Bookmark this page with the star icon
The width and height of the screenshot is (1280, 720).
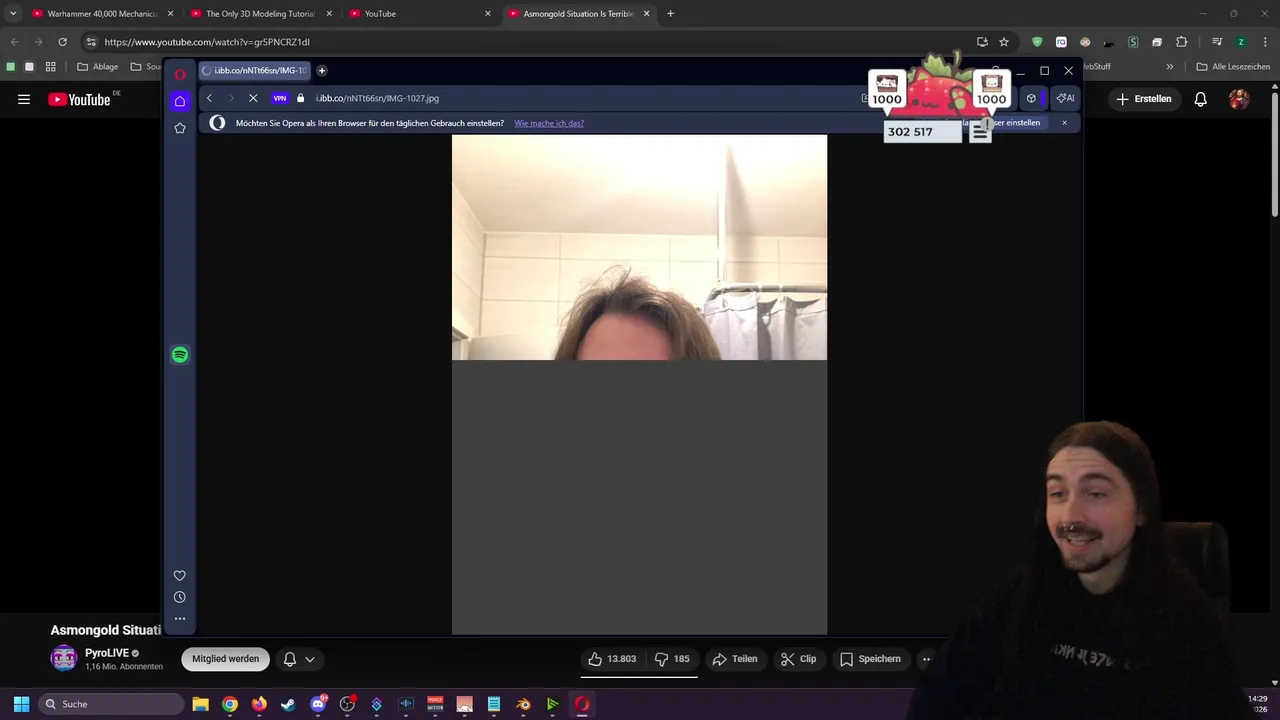point(1004,42)
